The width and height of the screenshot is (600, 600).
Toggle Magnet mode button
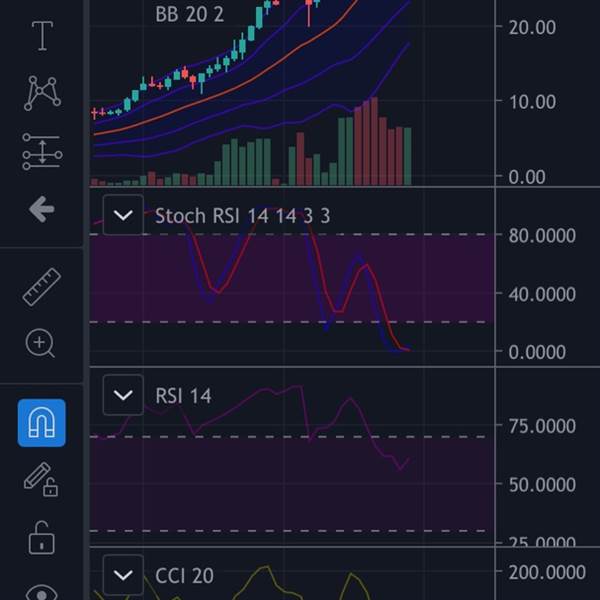pyautogui.click(x=41, y=423)
